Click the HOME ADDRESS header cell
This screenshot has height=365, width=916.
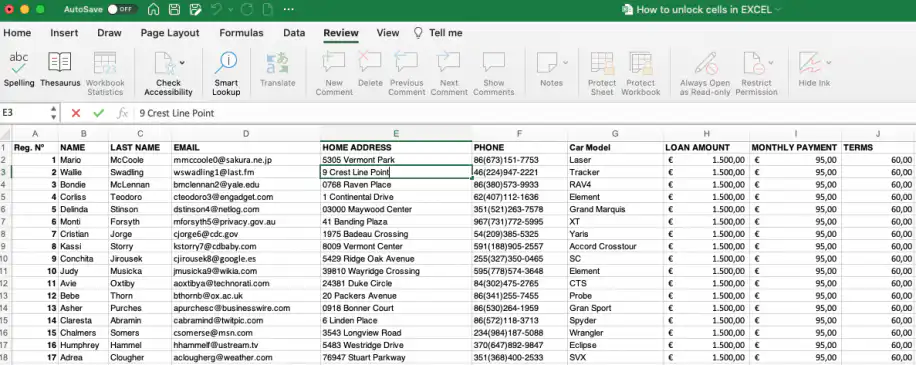(x=396, y=148)
